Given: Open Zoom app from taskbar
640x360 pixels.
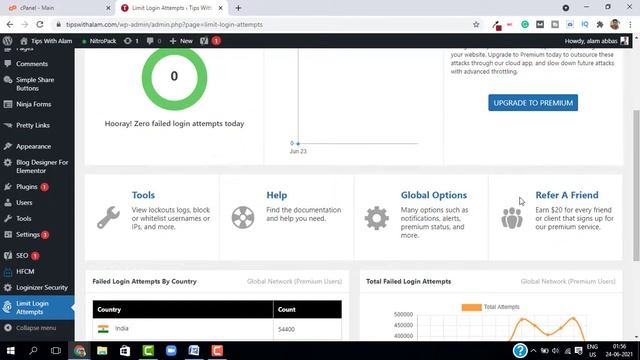Looking at the screenshot, I should [171, 351].
